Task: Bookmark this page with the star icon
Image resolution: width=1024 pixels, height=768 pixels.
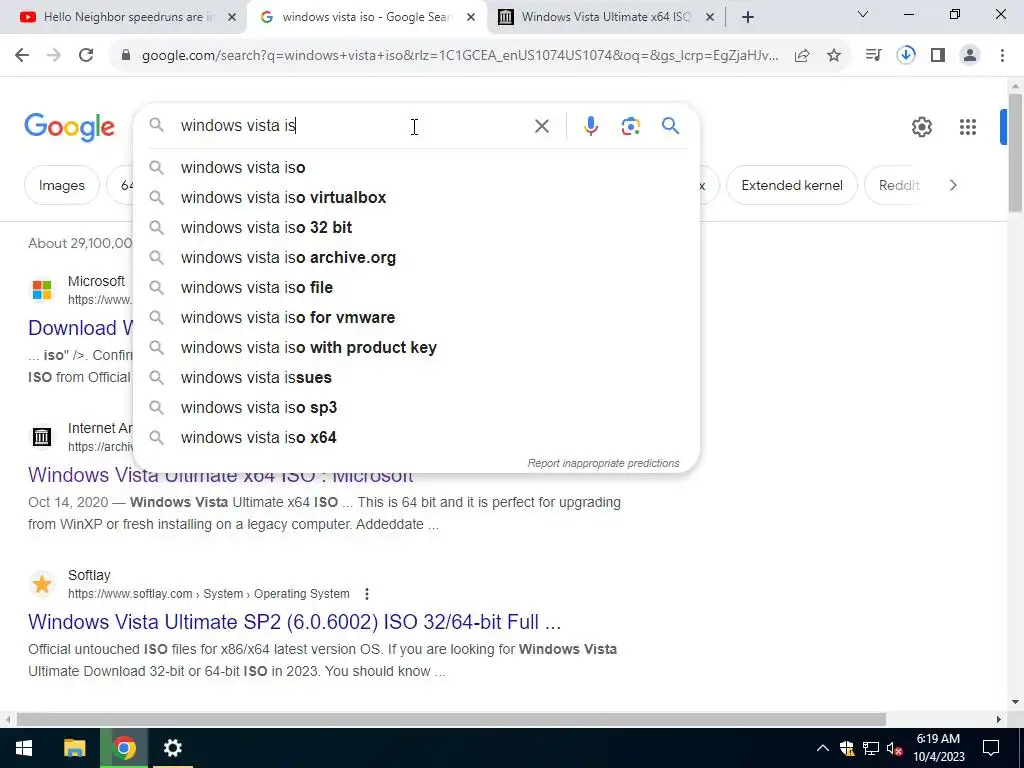Action: 834,56
